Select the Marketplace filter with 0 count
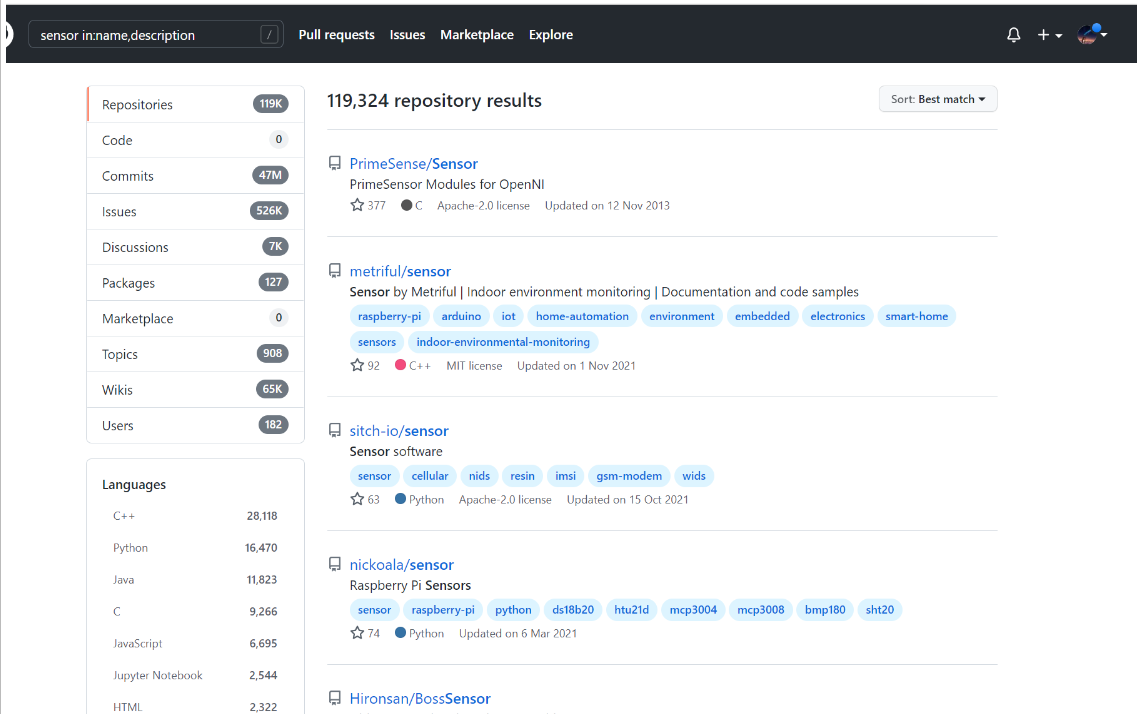 coord(195,318)
